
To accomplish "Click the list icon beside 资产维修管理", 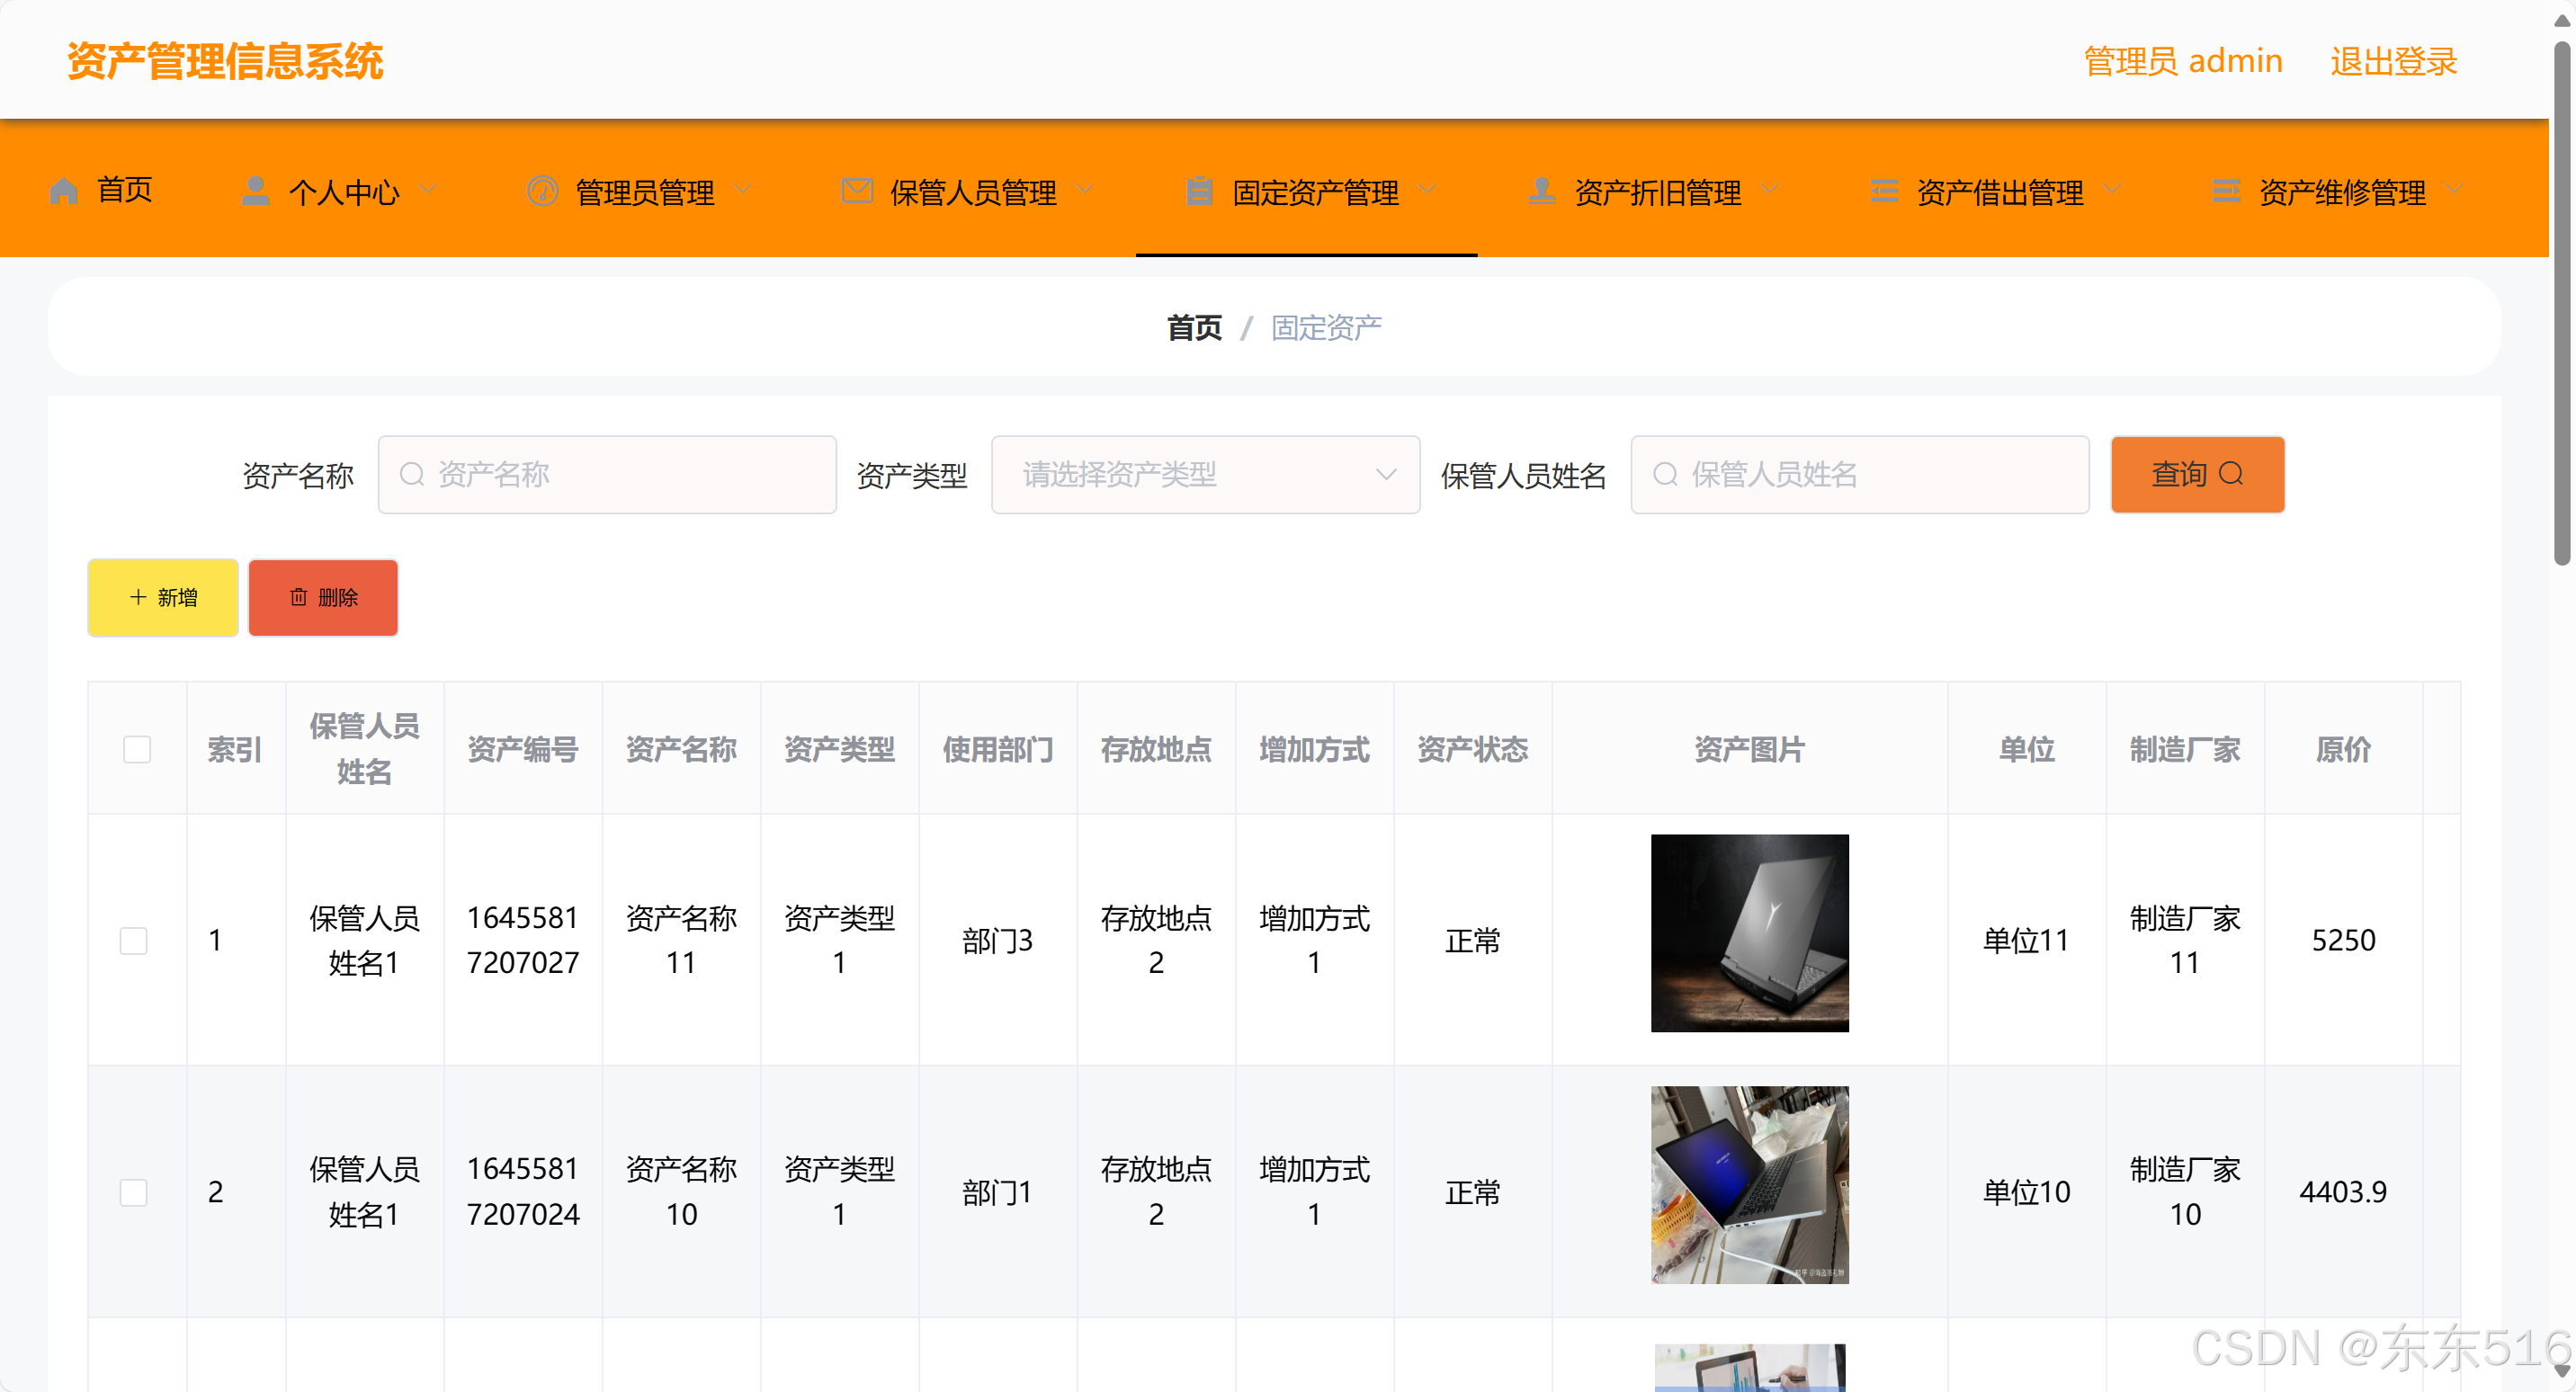I will [2226, 190].
